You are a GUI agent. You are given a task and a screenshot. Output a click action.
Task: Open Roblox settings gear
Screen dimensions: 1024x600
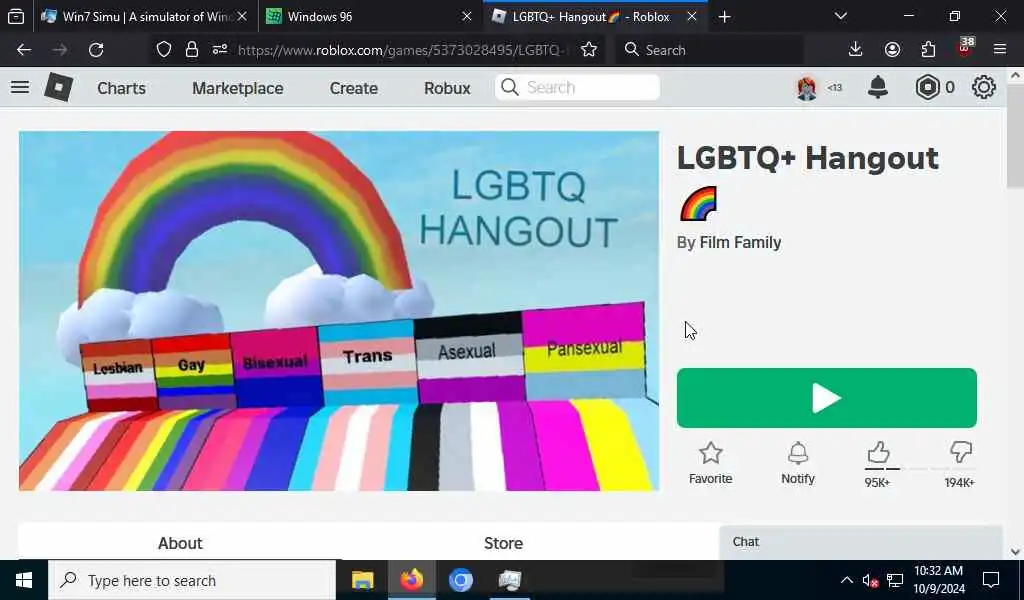point(984,87)
